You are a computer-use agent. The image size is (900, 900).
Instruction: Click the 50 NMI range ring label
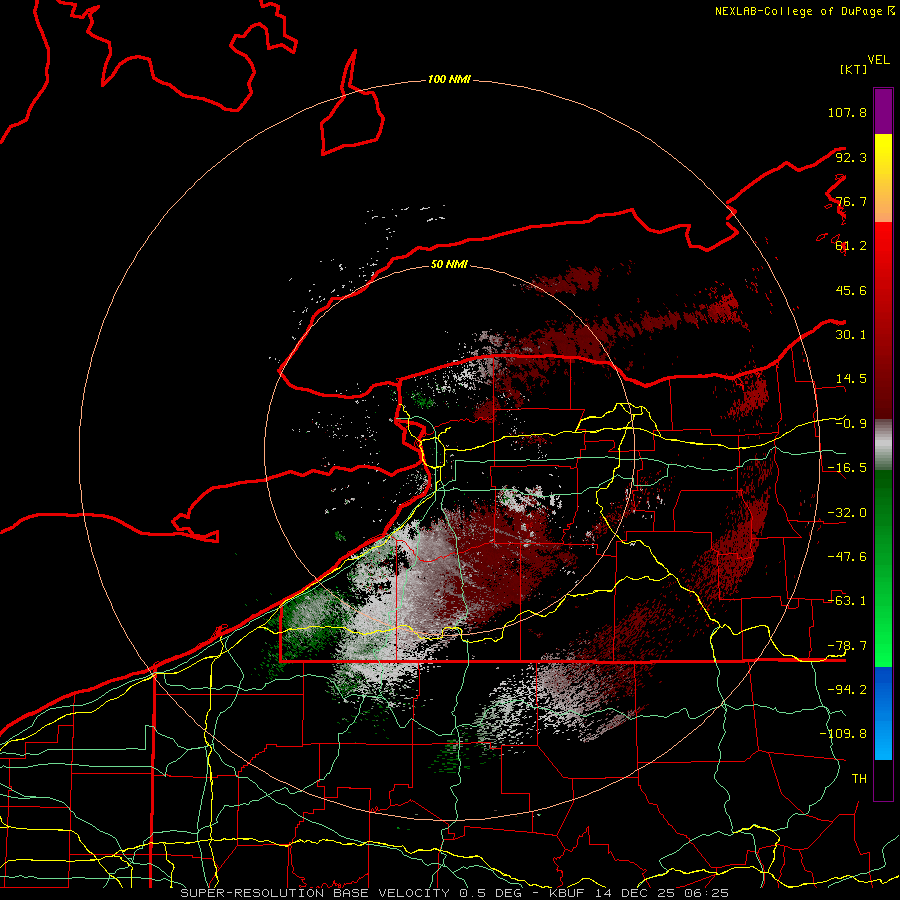tap(449, 264)
